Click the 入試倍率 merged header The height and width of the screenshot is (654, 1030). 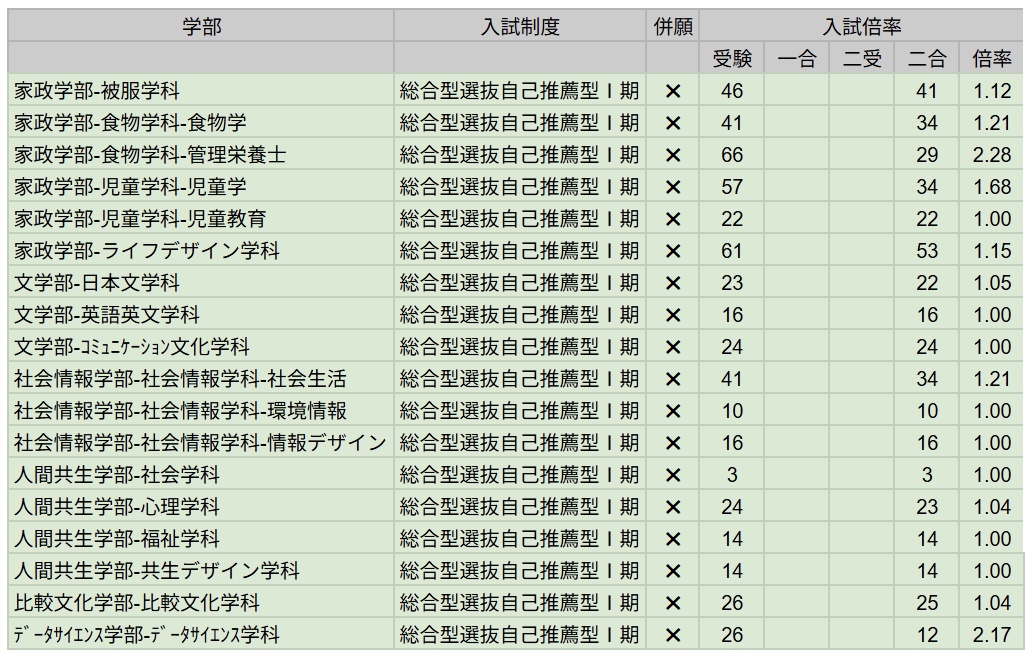pos(861,27)
